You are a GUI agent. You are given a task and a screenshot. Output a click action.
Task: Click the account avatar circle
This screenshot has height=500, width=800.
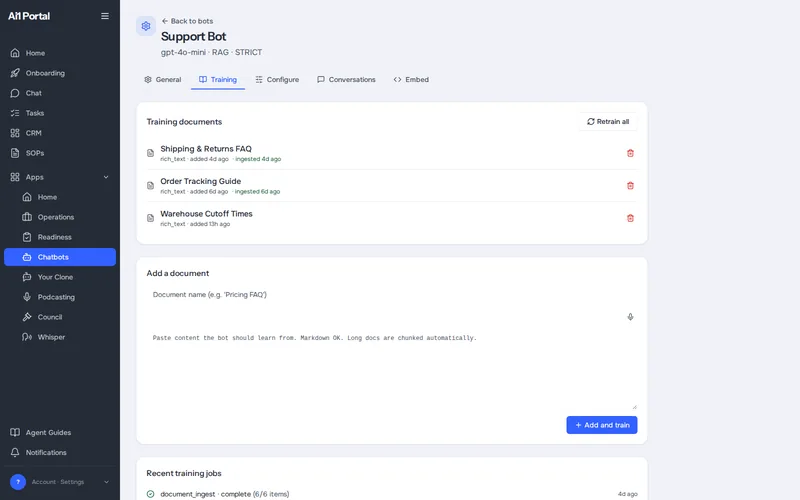point(18,482)
